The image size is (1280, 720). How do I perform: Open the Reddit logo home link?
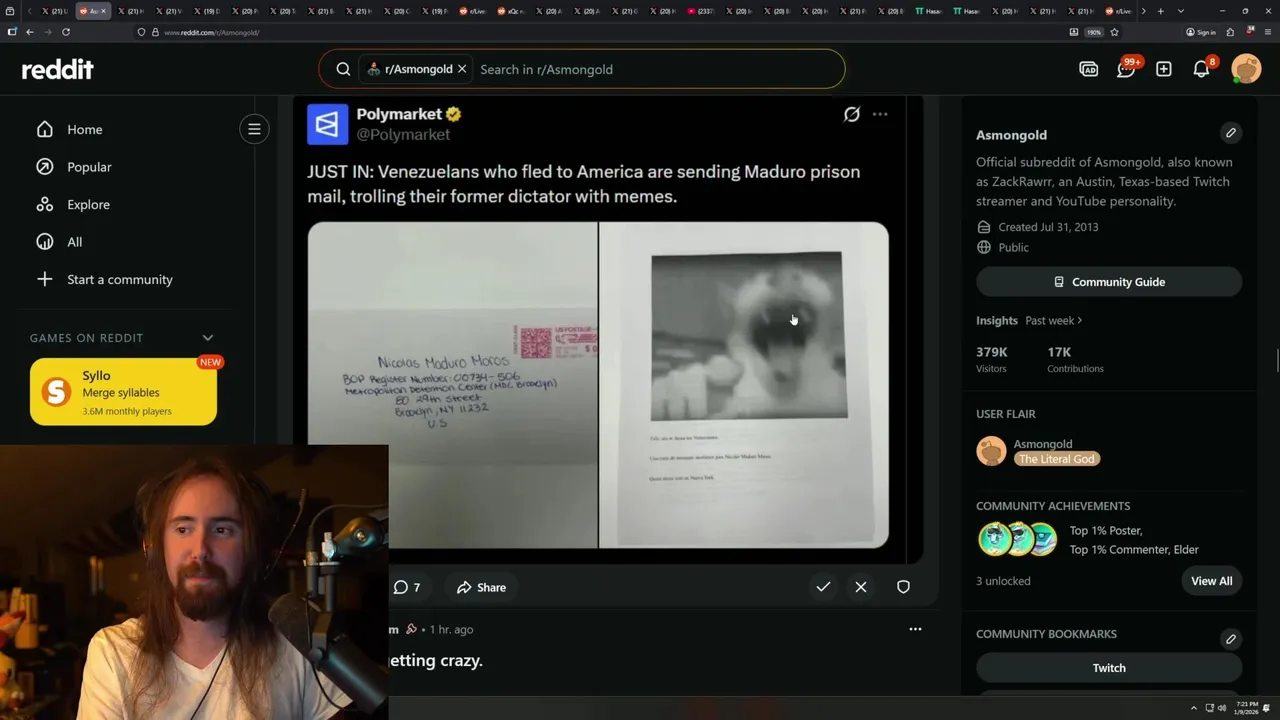click(58, 69)
